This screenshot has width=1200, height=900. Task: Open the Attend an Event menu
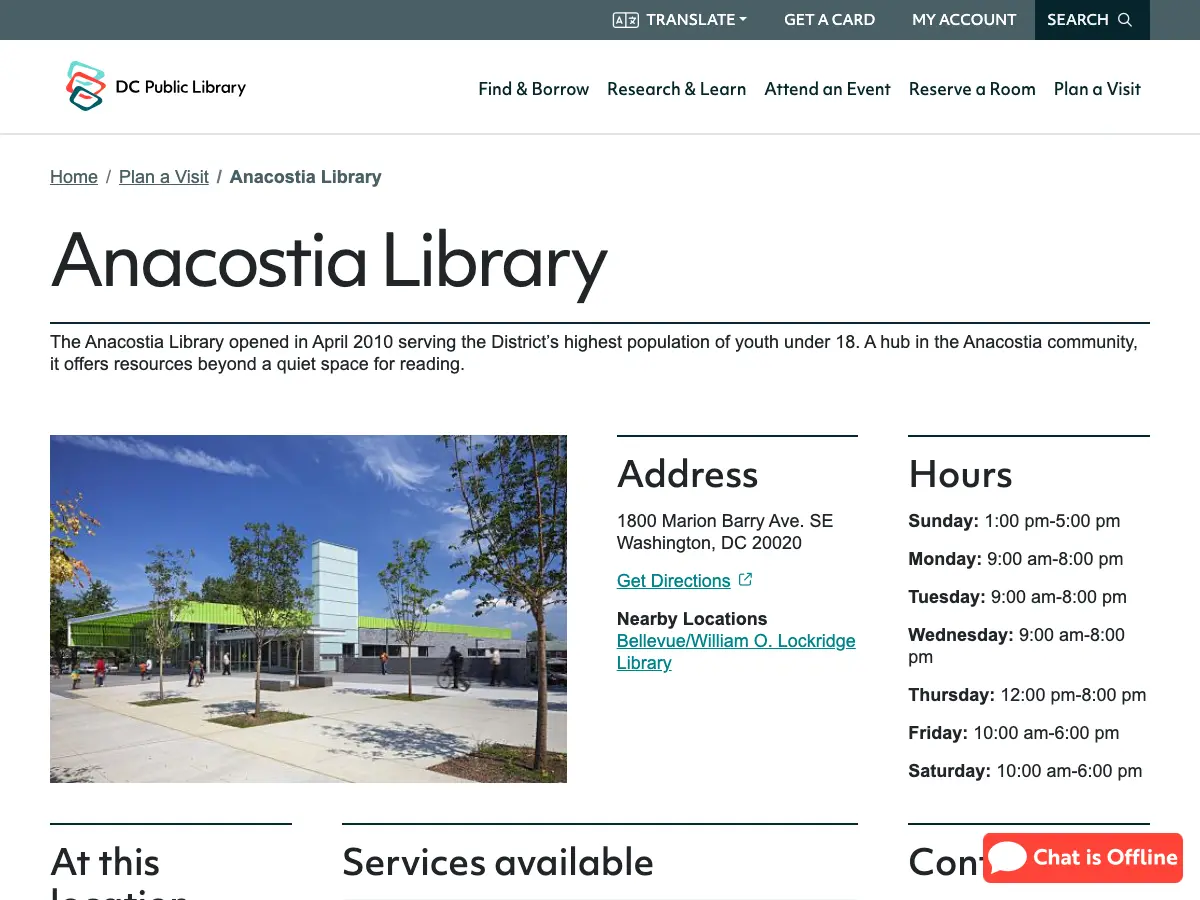coord(828,89)
